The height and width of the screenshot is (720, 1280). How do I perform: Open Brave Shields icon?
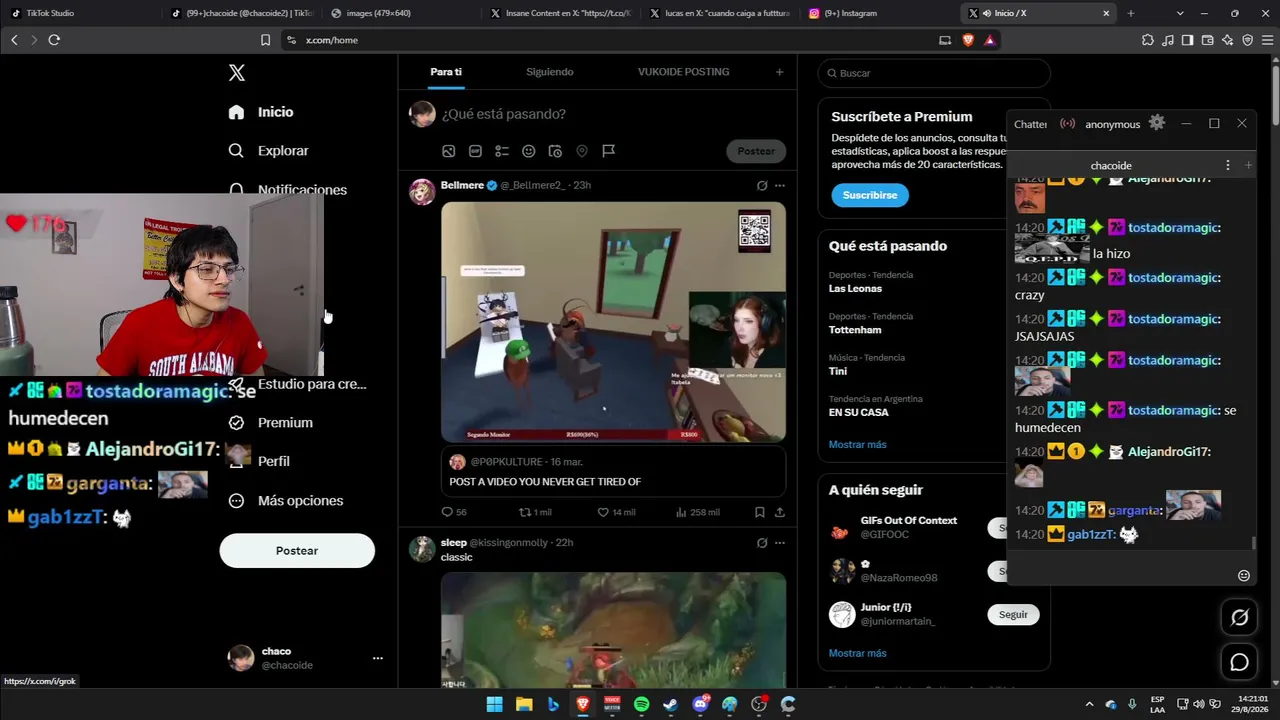pyautogui.click(x=968, y=40)
